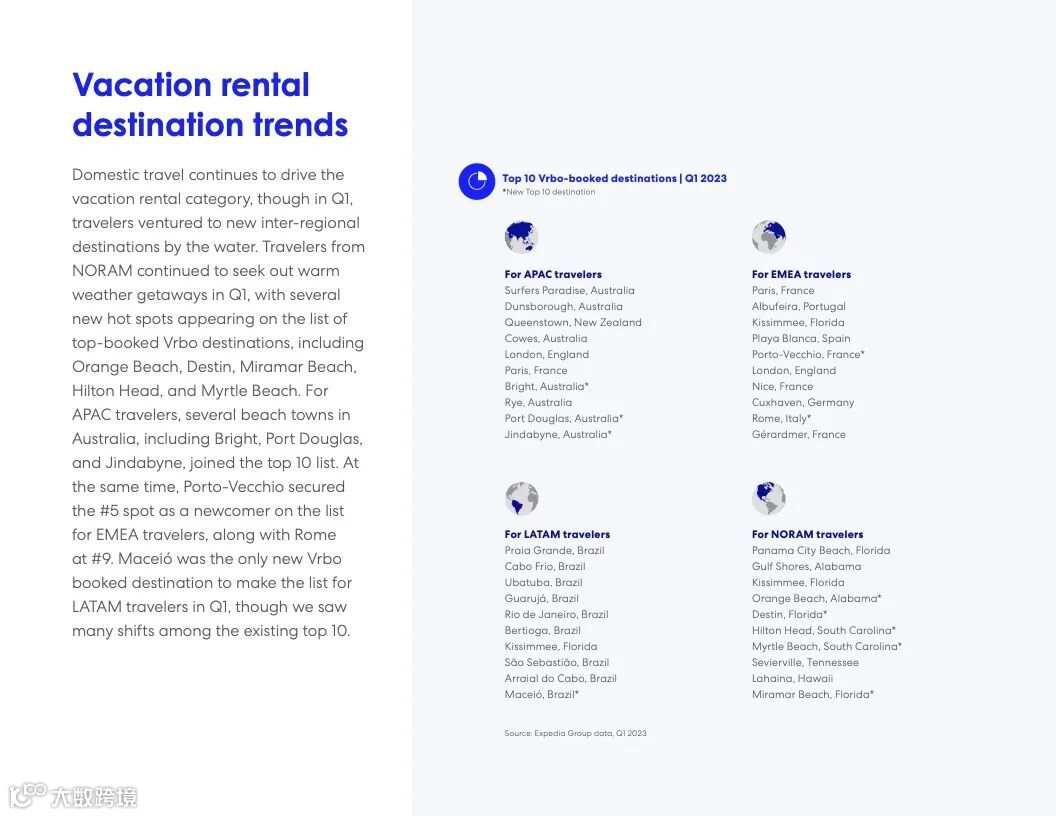Click 'Port Douglas, Australia*' entry

coord(564,418)
